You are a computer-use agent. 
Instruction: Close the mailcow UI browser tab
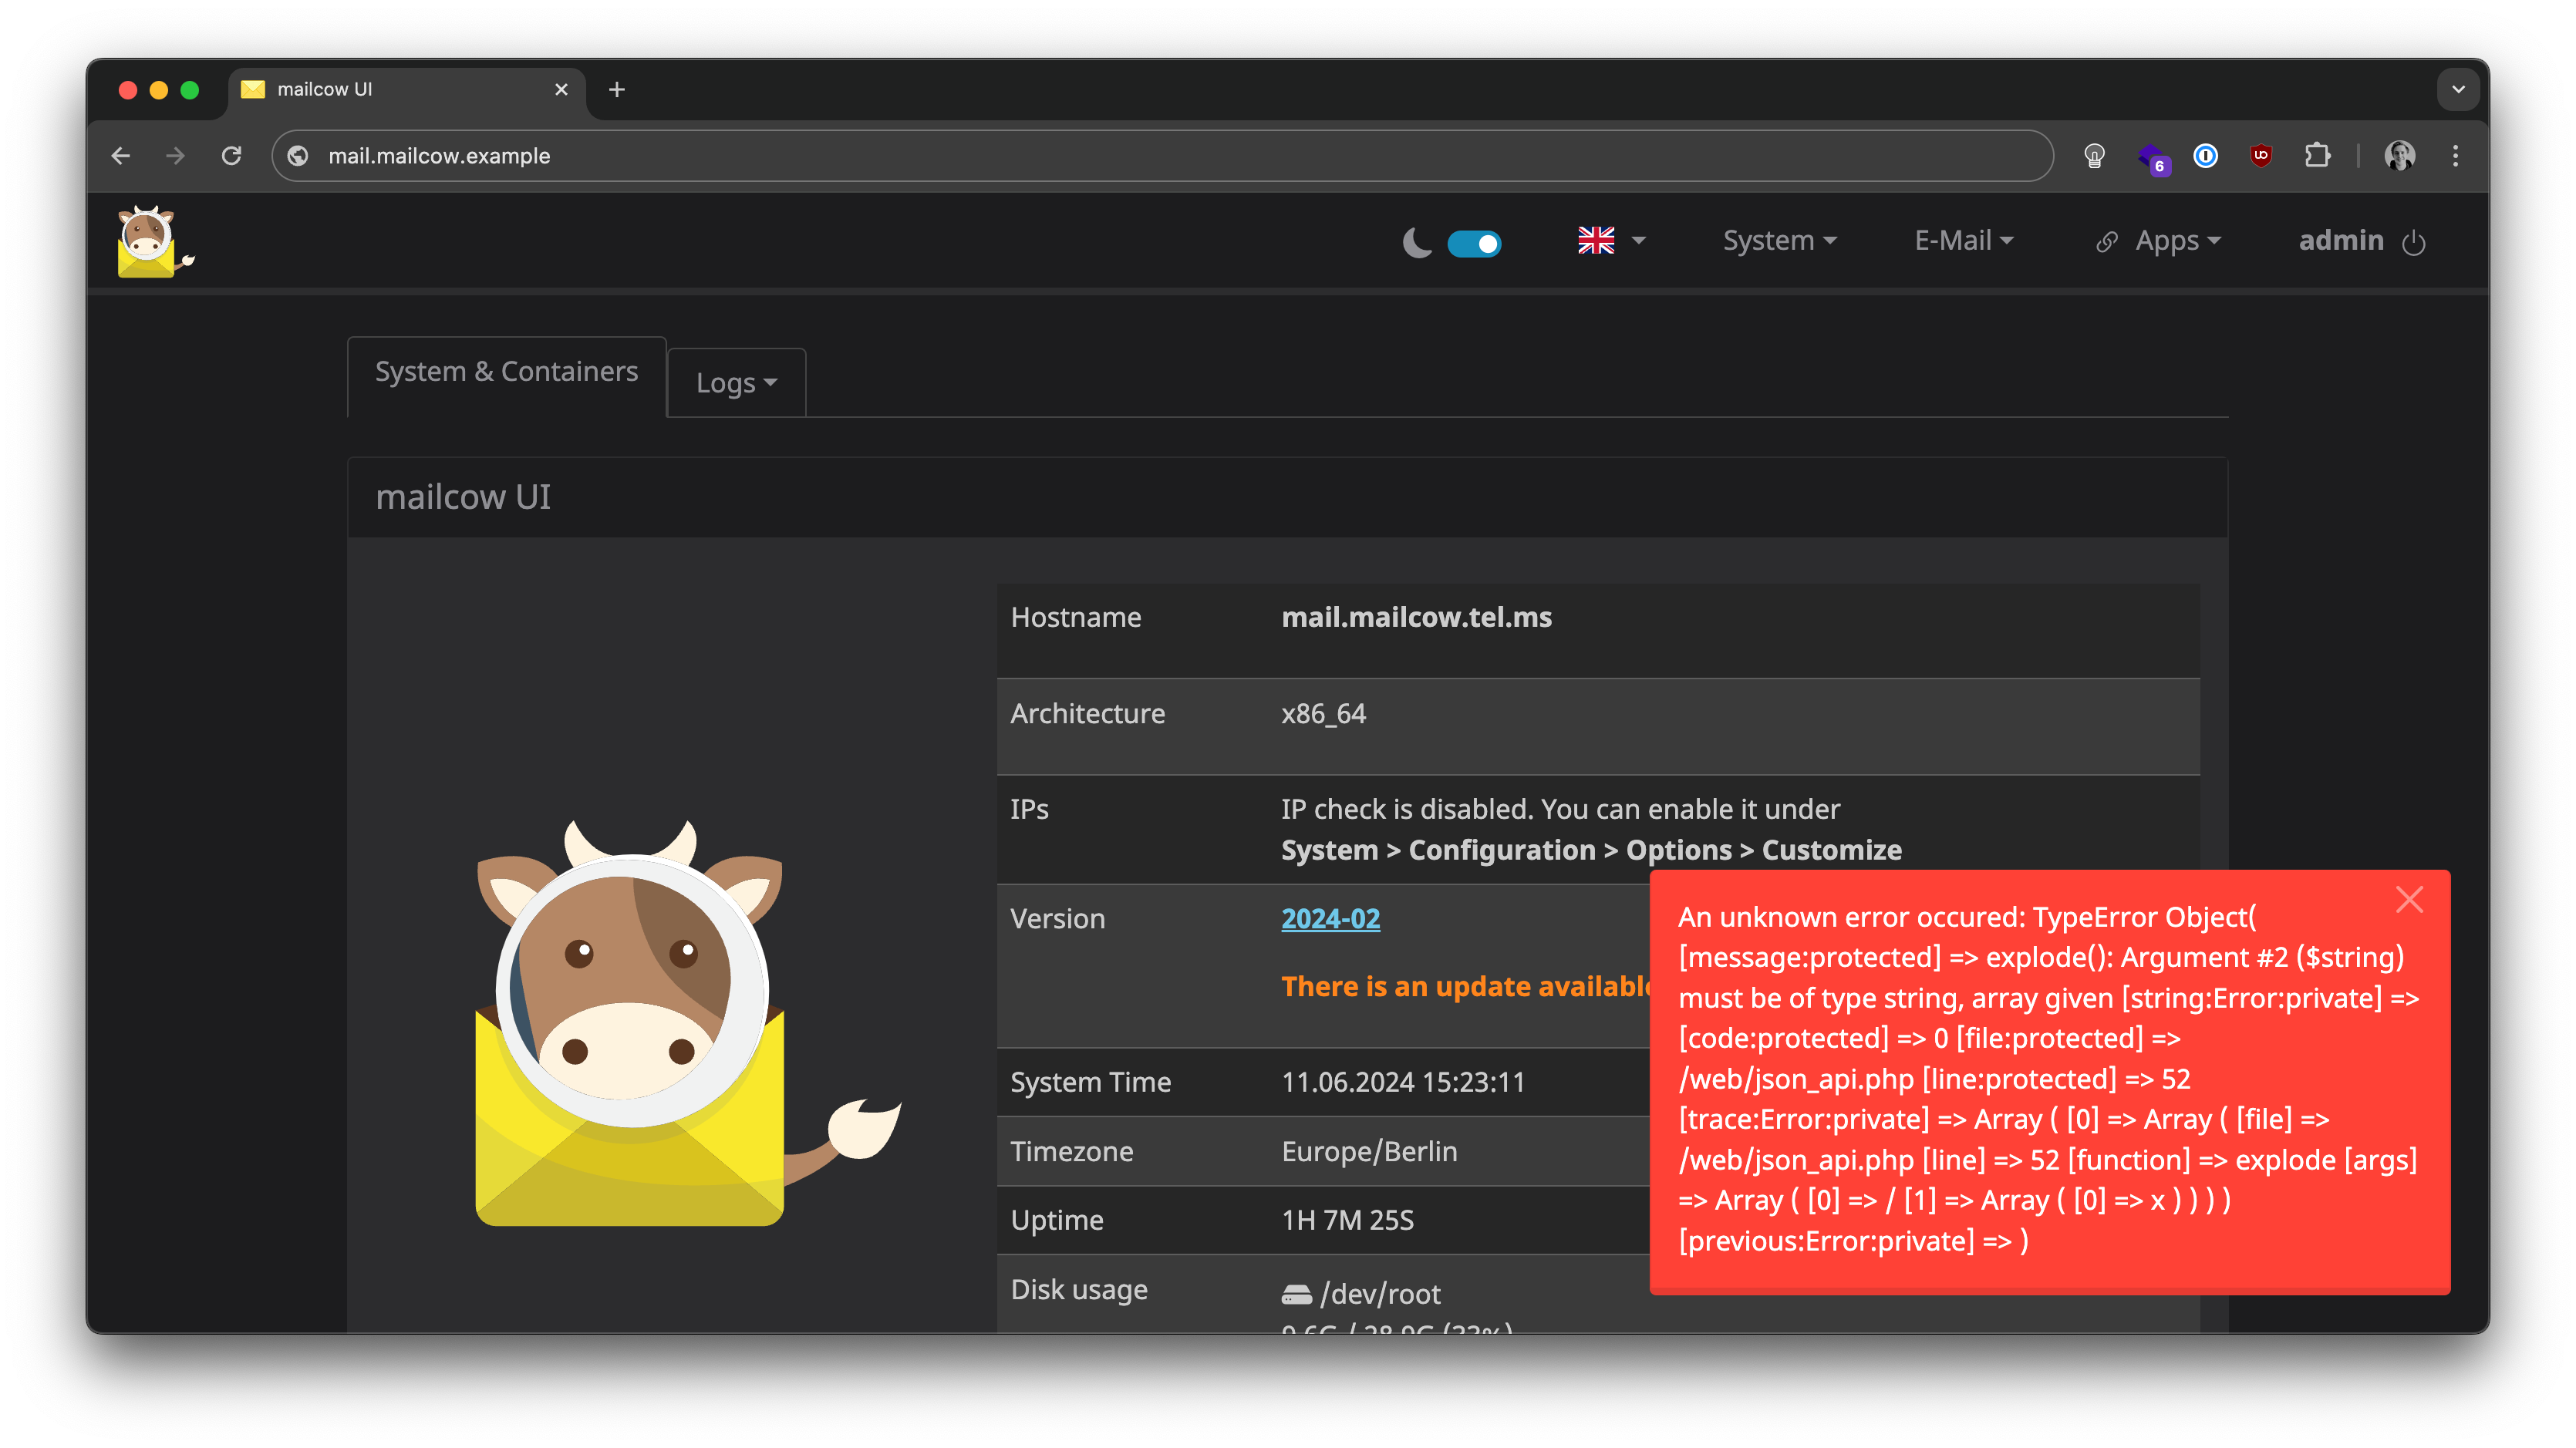coord(561,89)
